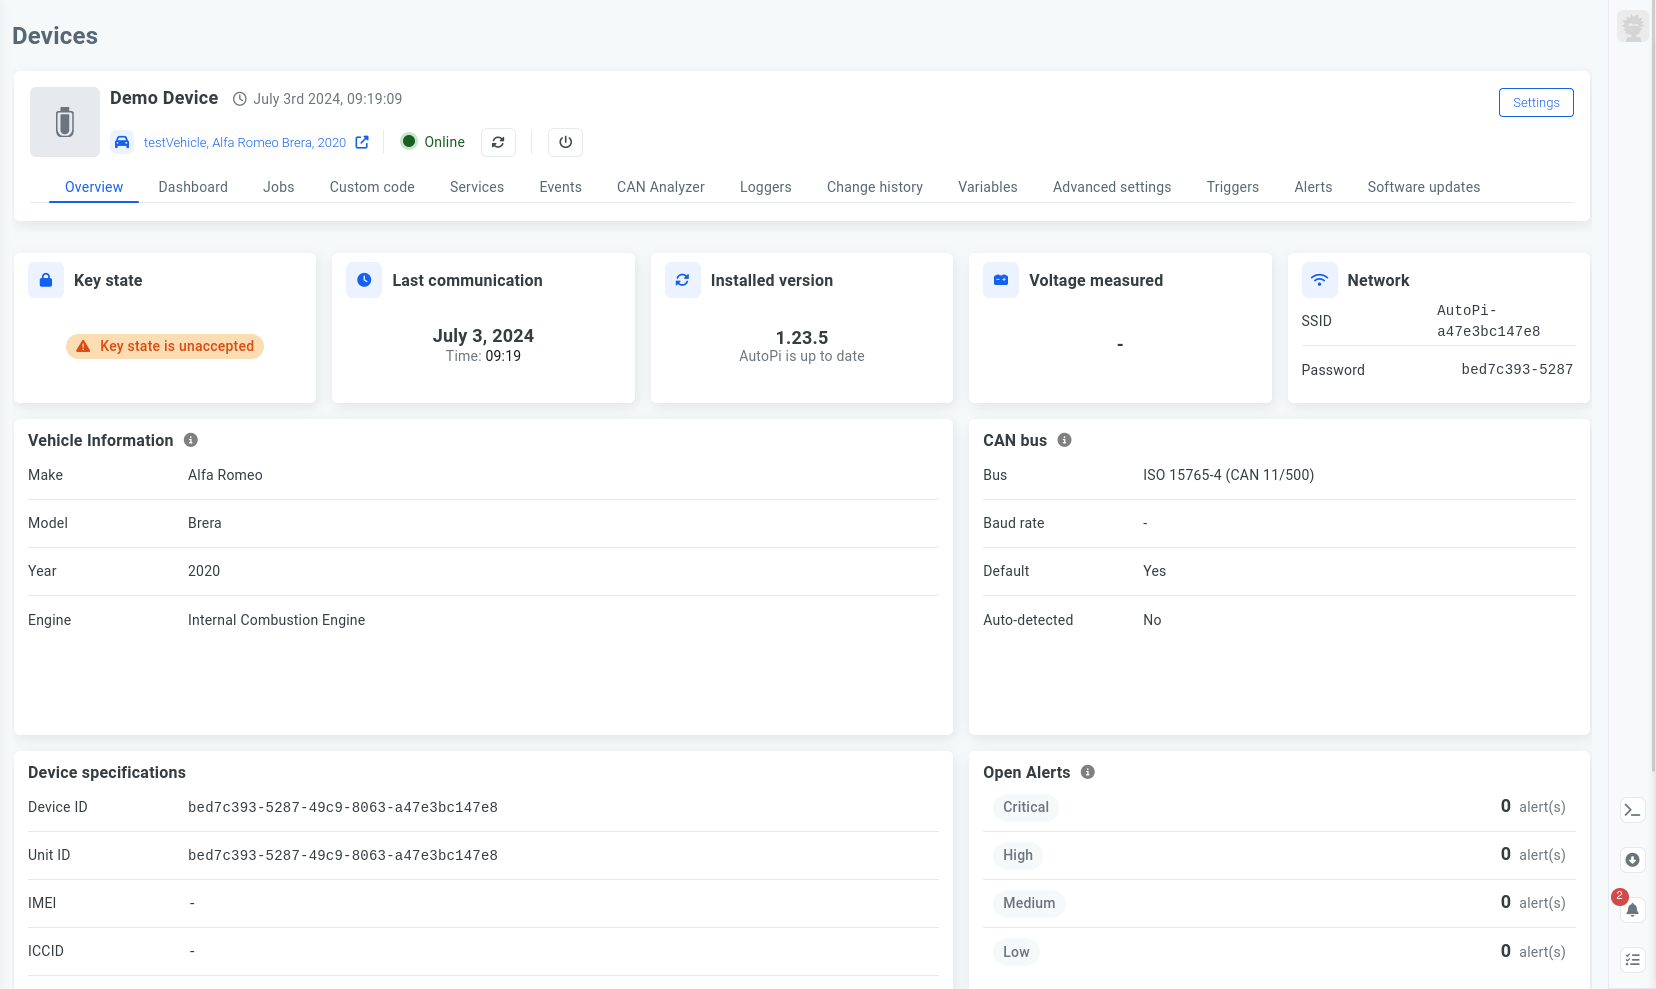Open the Advanced settings tab

[1112, 187]
